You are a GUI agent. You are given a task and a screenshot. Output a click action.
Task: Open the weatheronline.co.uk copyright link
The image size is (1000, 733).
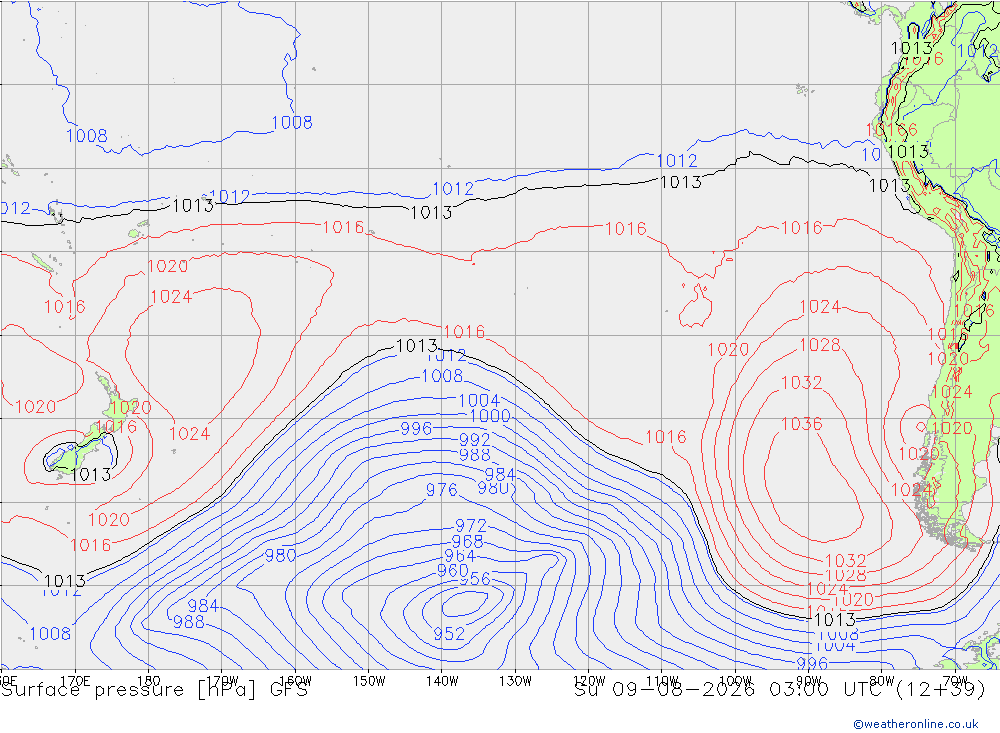click(x=916, y=724)
